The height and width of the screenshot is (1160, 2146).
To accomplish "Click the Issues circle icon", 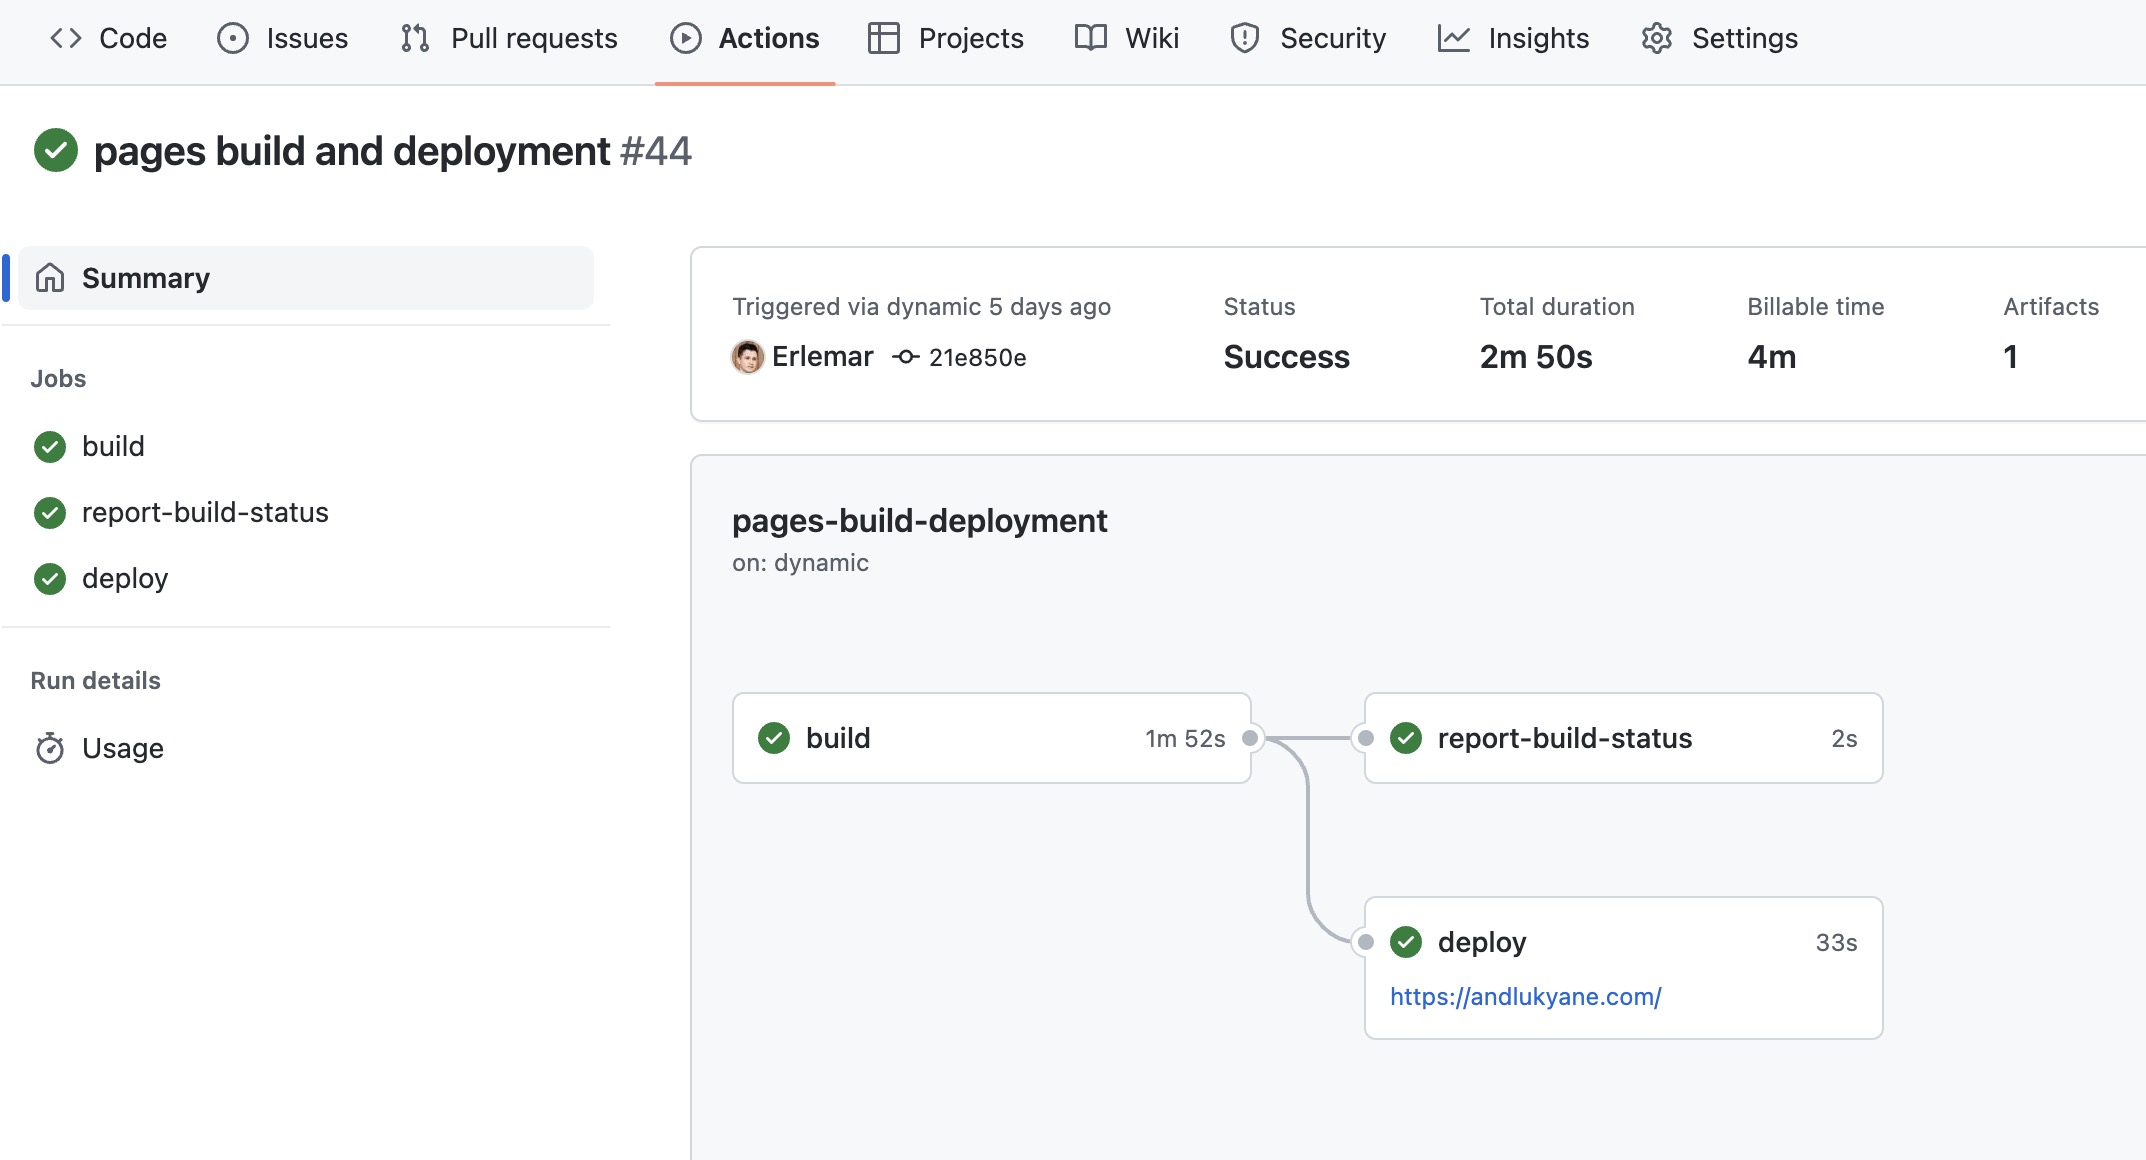I will coord(232,38).
